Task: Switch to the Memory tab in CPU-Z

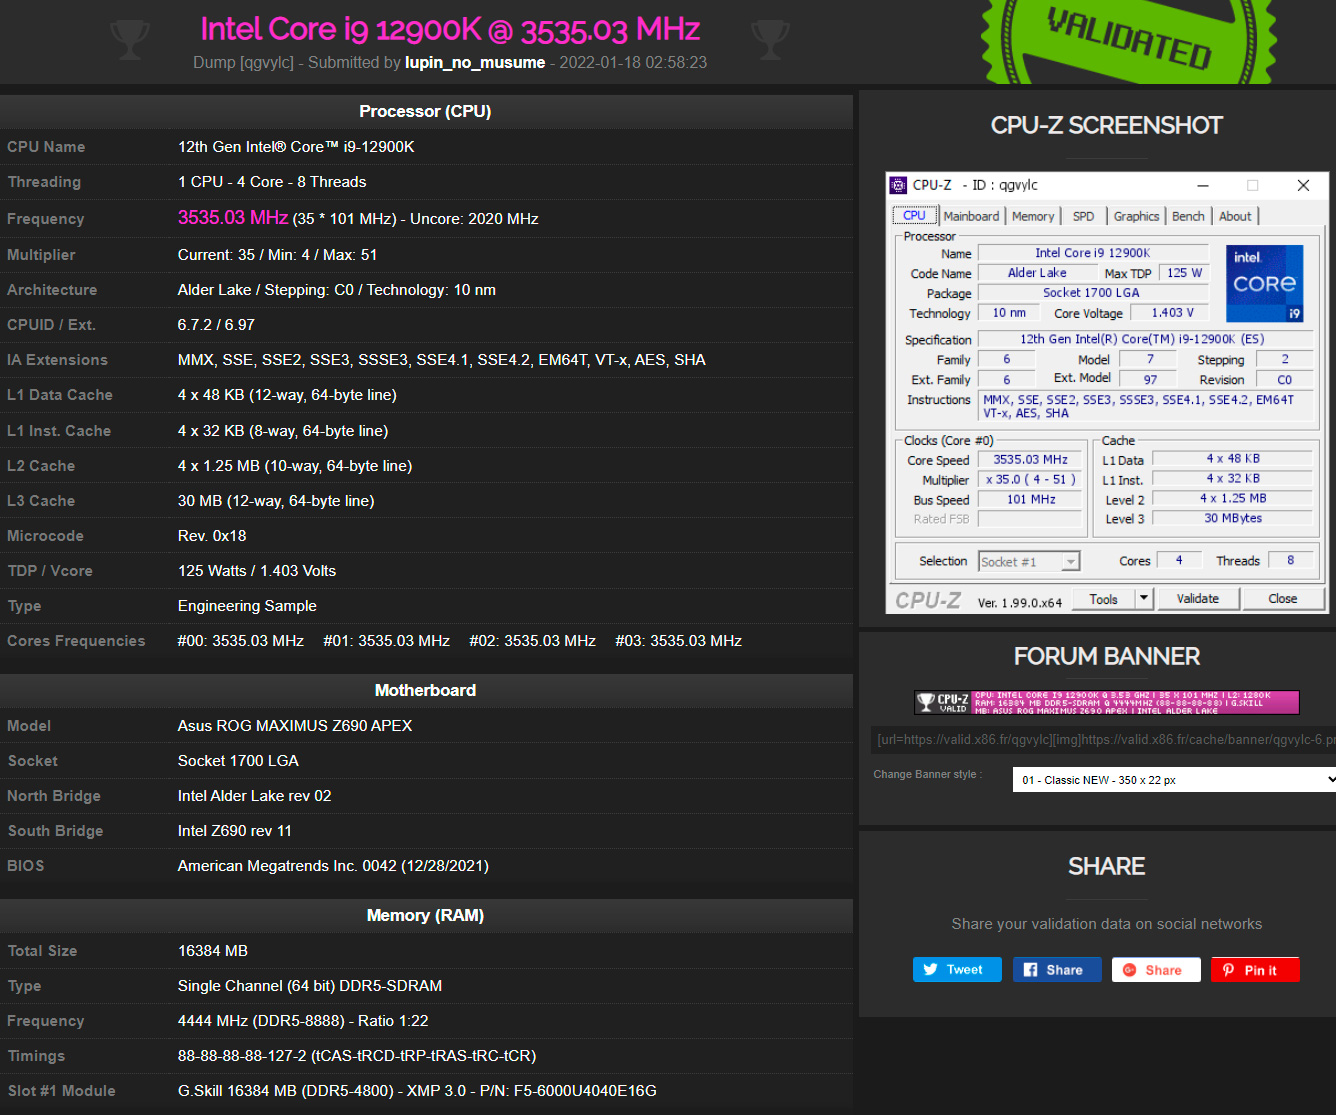Action: [x=1033, y=216]
